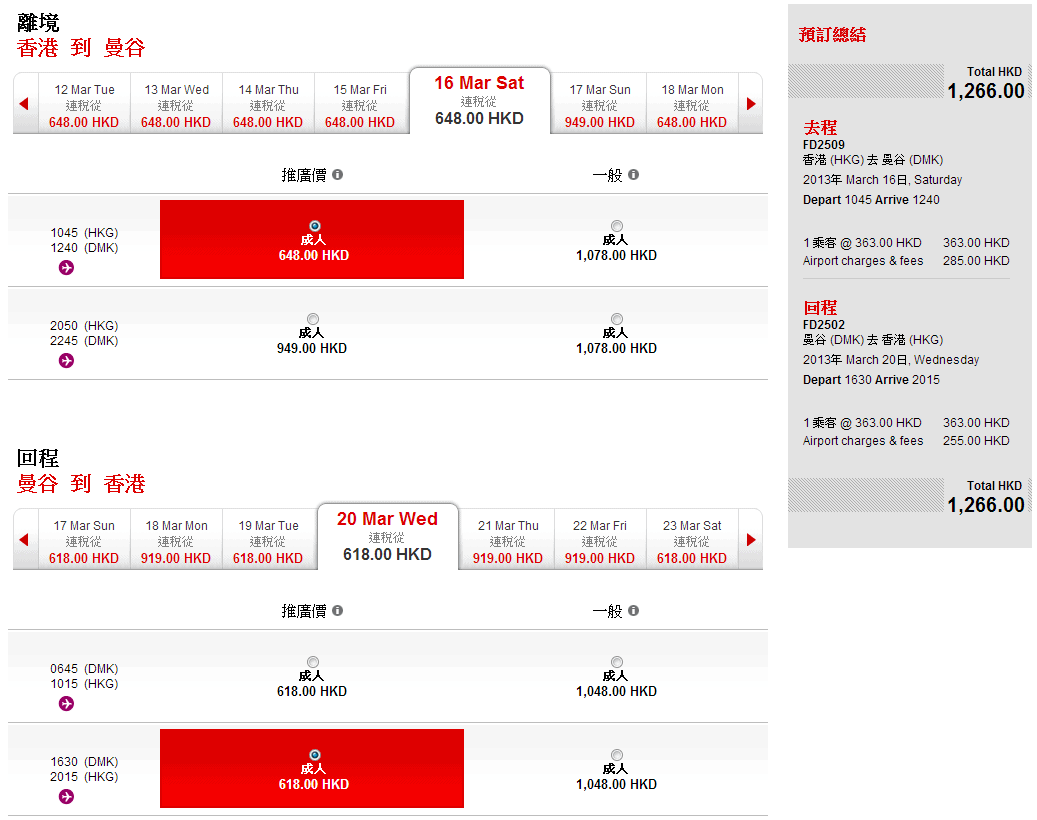Show later return dates with right arrow
1037x820 pixels.
pos(751,540)
